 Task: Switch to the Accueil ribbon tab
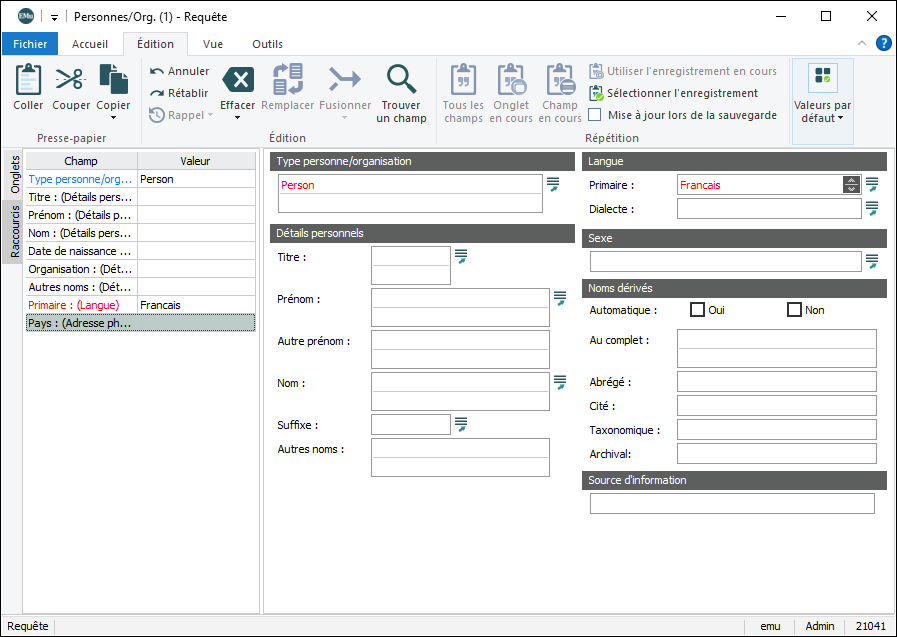tap(90, 44)
